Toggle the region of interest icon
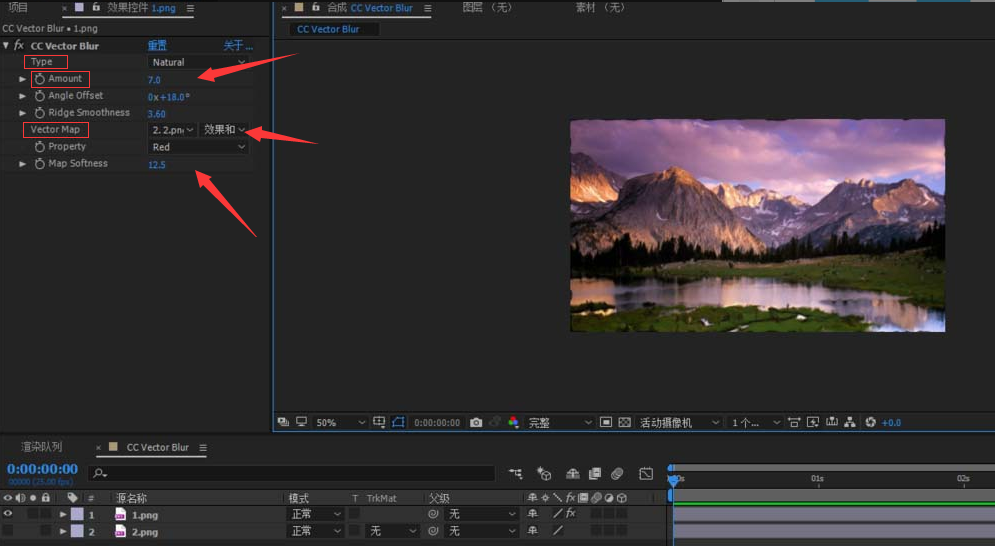This screenshot has height=546, width=995. [606, 422]
